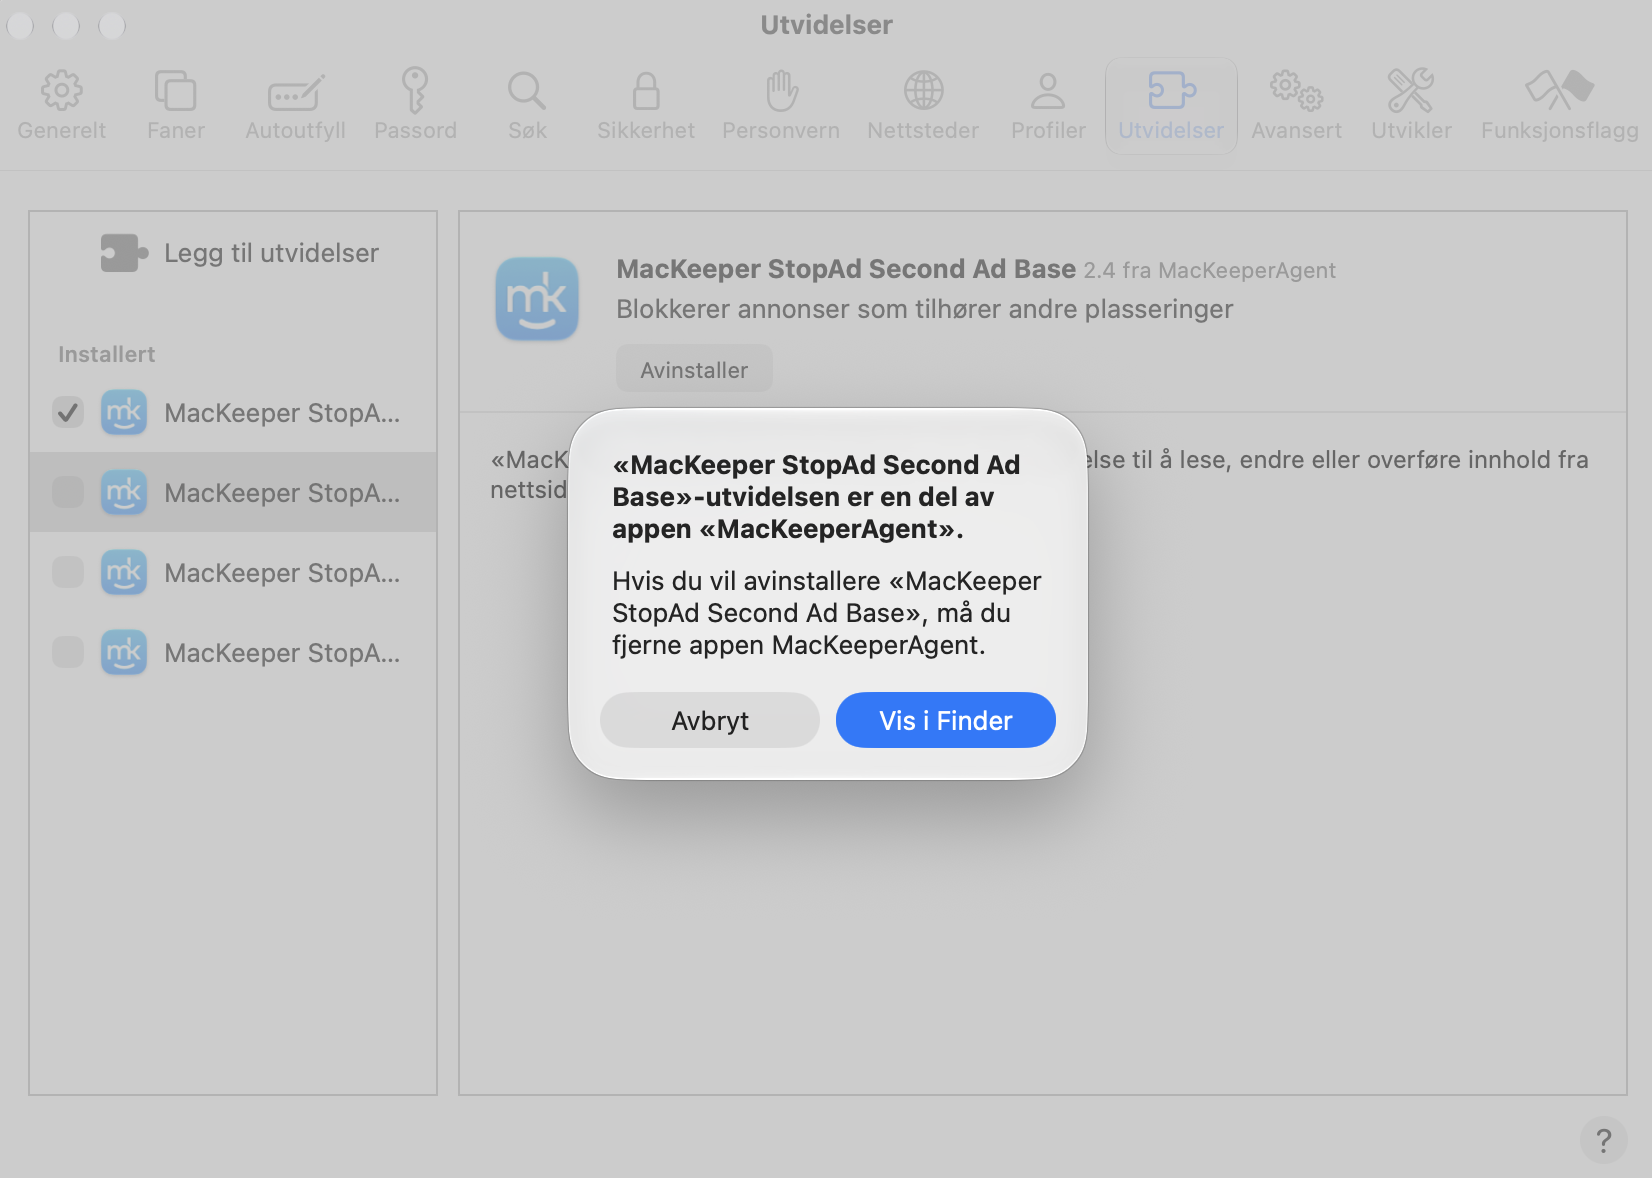Click Legg til utvidelser
1652x1178 pixels.
(x=271, y=254)
